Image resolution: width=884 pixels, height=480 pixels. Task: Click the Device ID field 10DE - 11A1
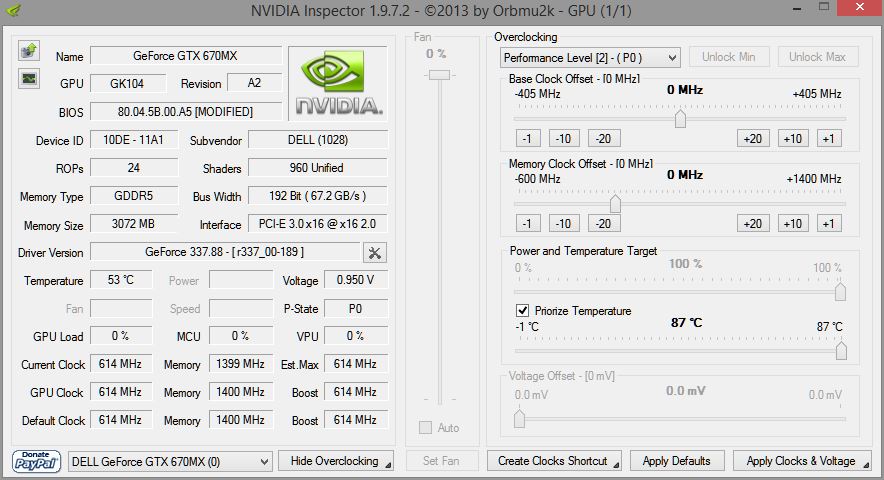coord(134,140)
